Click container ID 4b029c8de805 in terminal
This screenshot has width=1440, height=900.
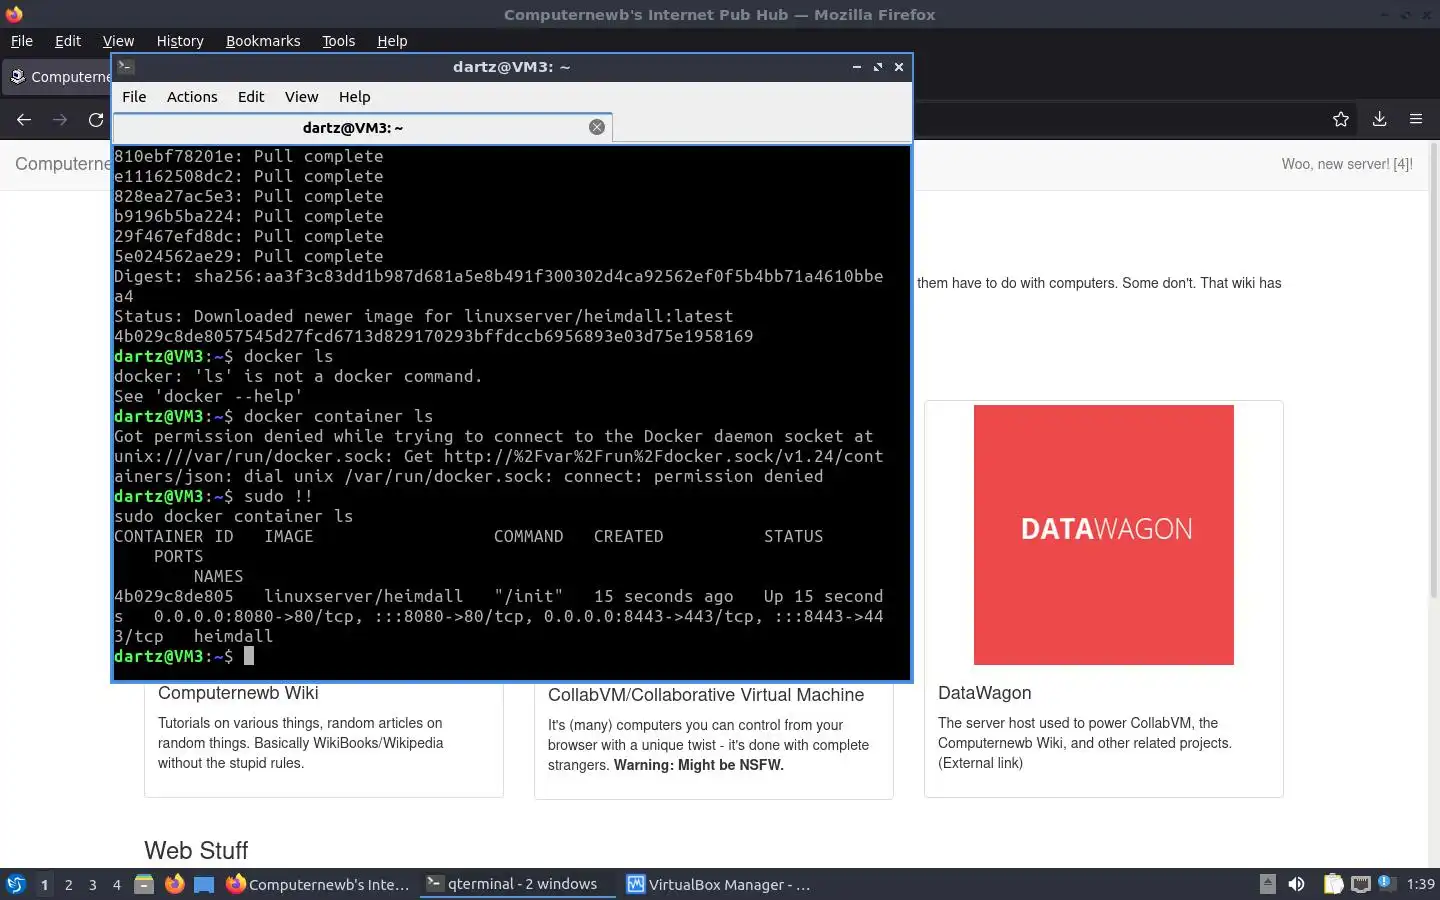tap(174, 596)
